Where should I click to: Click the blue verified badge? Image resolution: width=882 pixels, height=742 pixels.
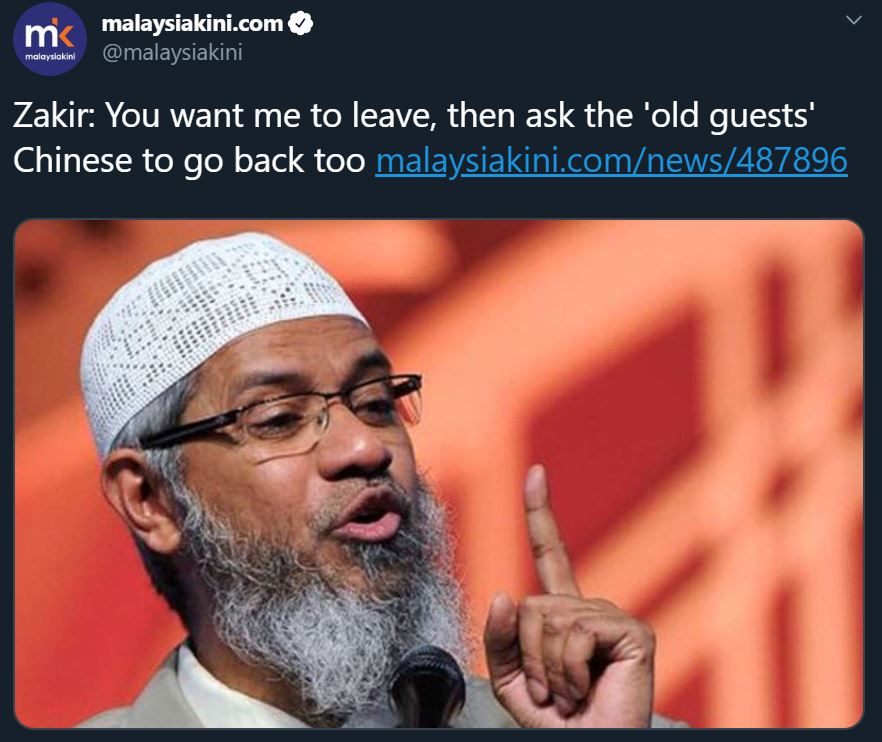click(300, 24)
